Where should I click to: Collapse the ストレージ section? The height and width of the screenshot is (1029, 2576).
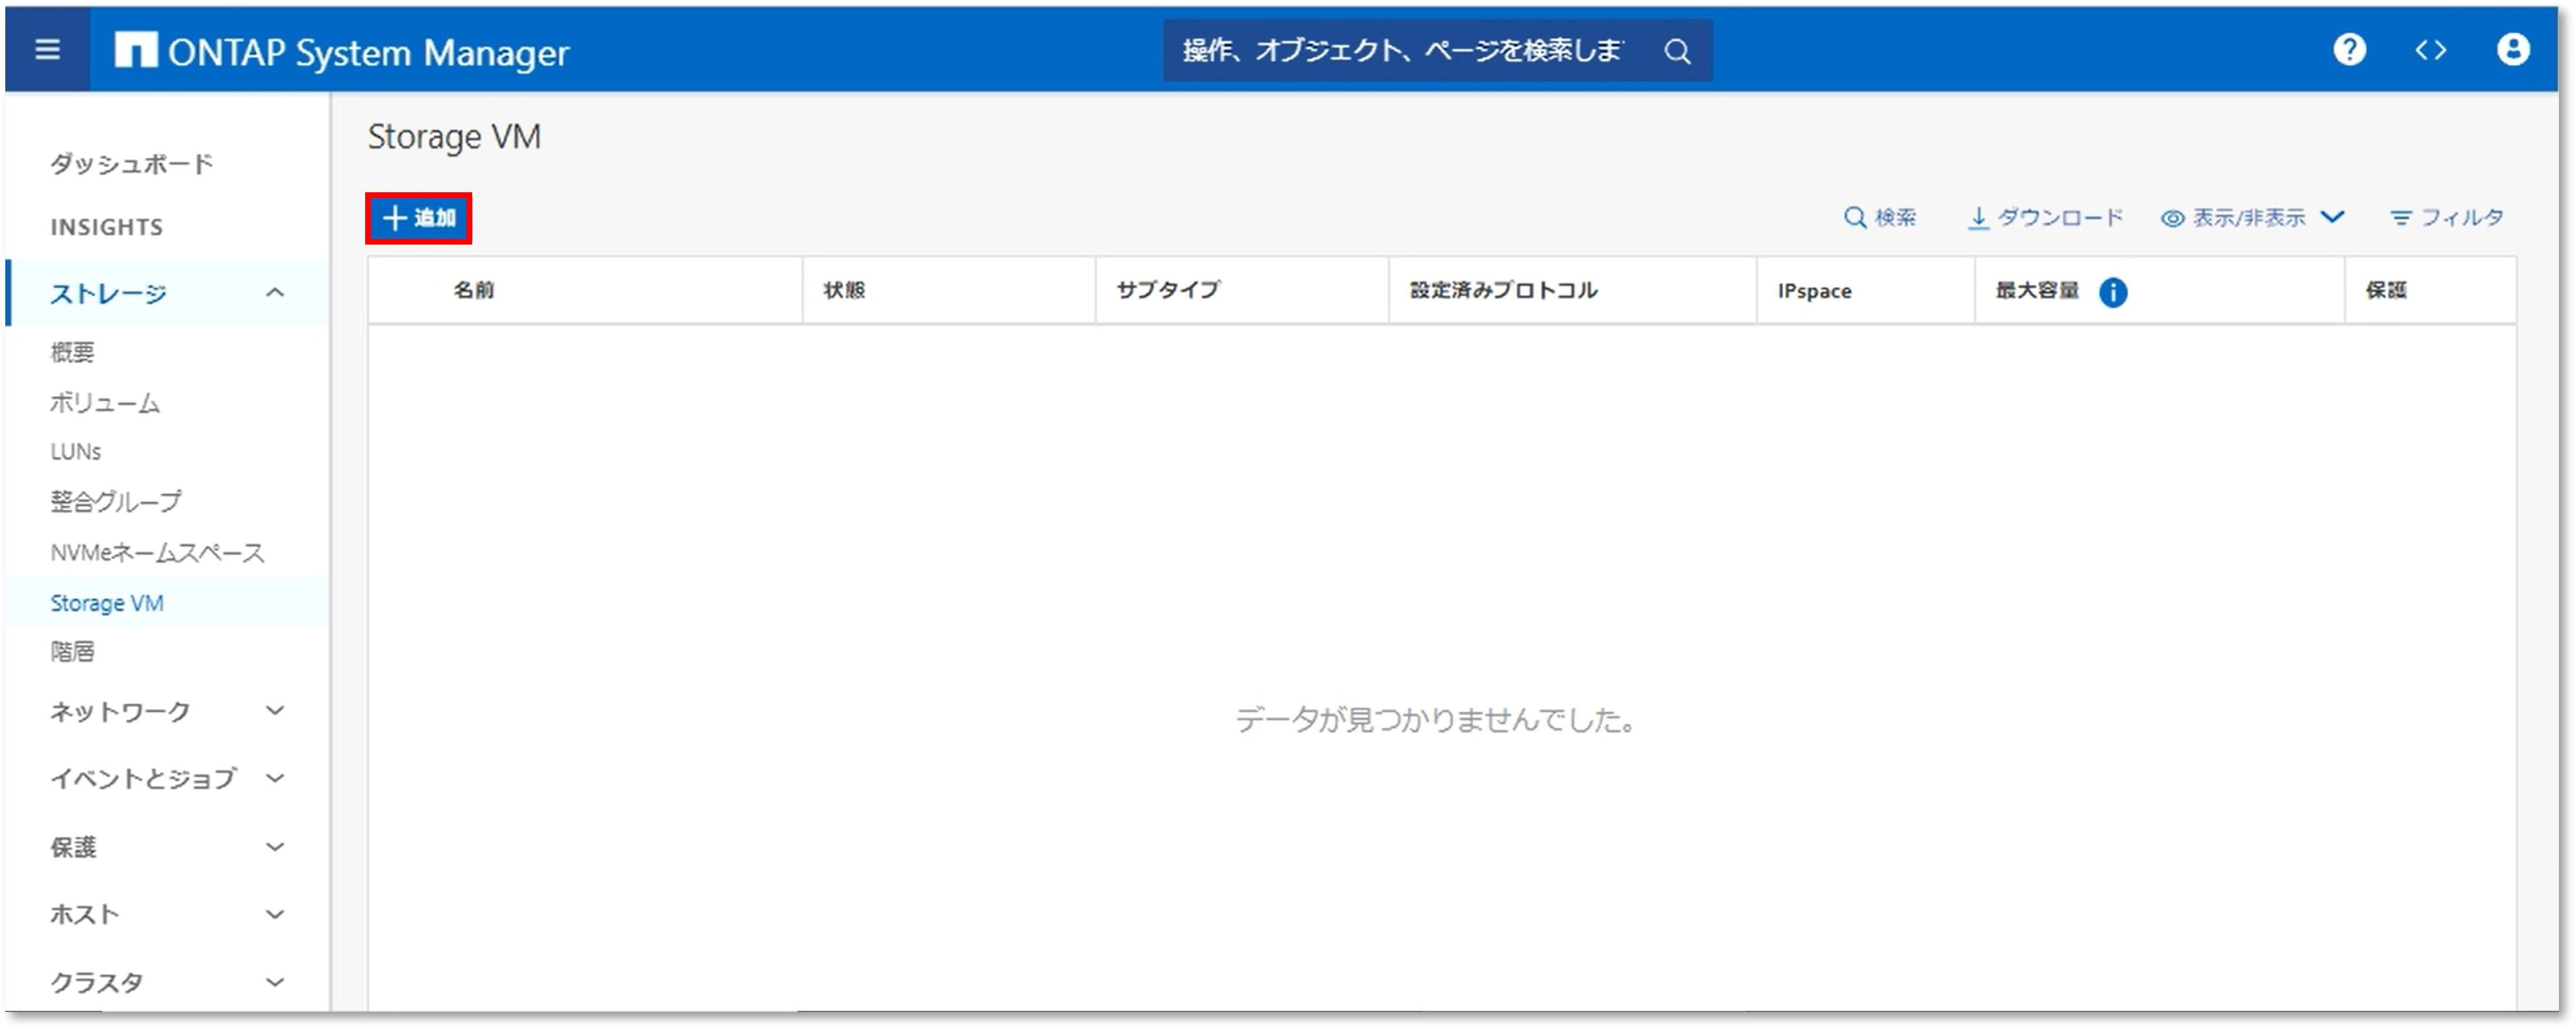click(167, 293)
